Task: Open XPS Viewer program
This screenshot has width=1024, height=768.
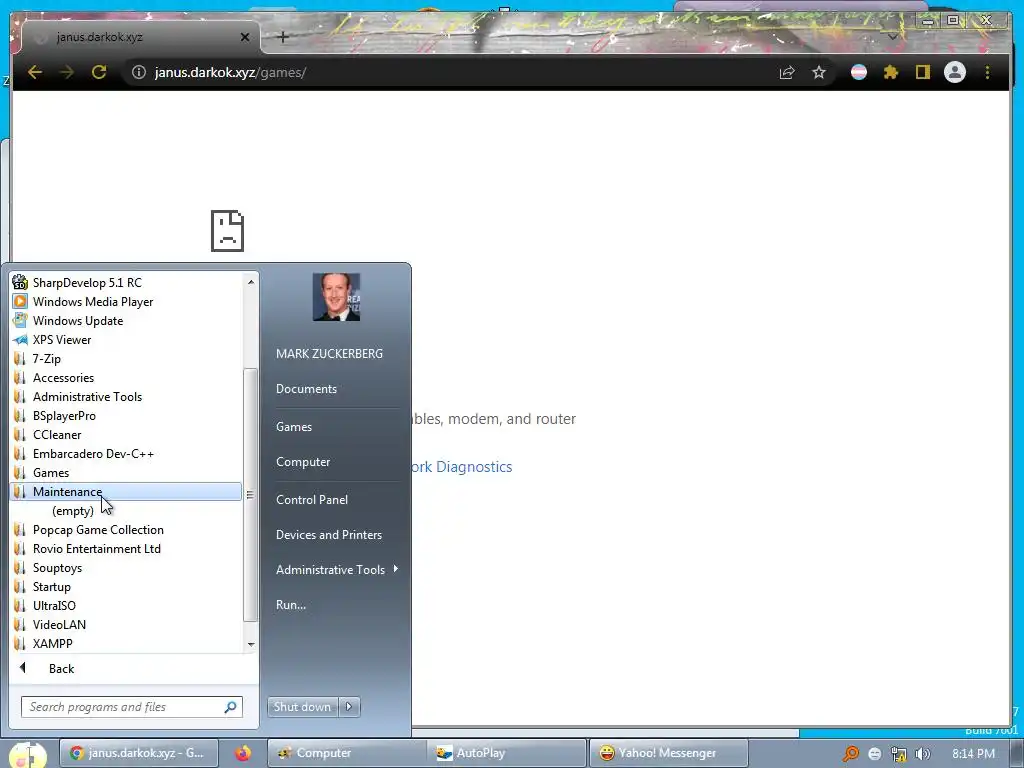Action: [x=62, y=340]
